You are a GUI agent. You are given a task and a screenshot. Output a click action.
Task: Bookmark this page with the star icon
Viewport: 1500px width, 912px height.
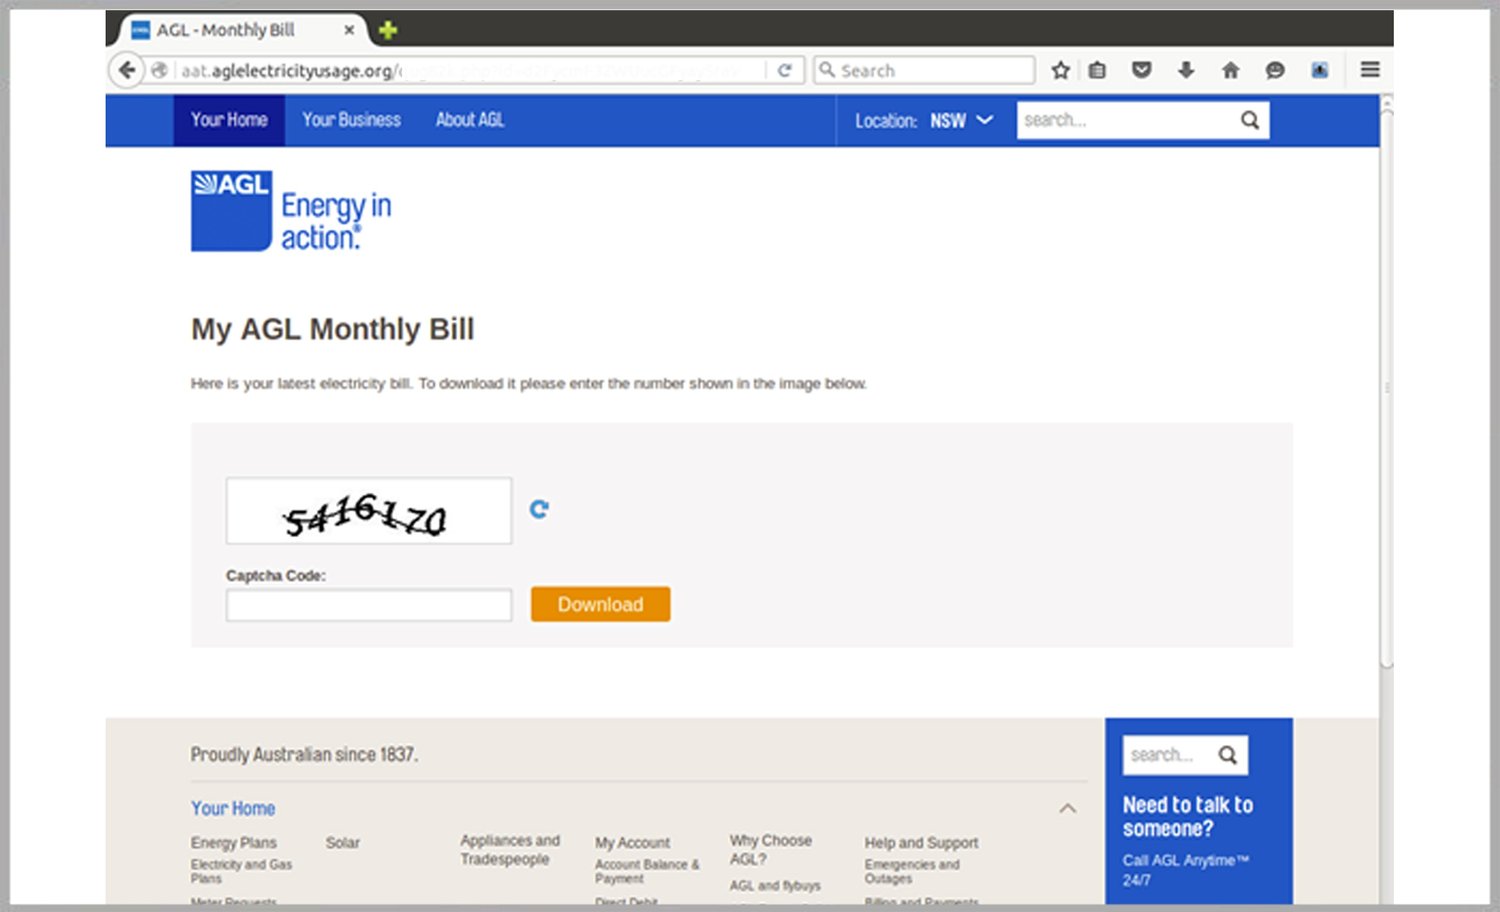[1059, 70]
